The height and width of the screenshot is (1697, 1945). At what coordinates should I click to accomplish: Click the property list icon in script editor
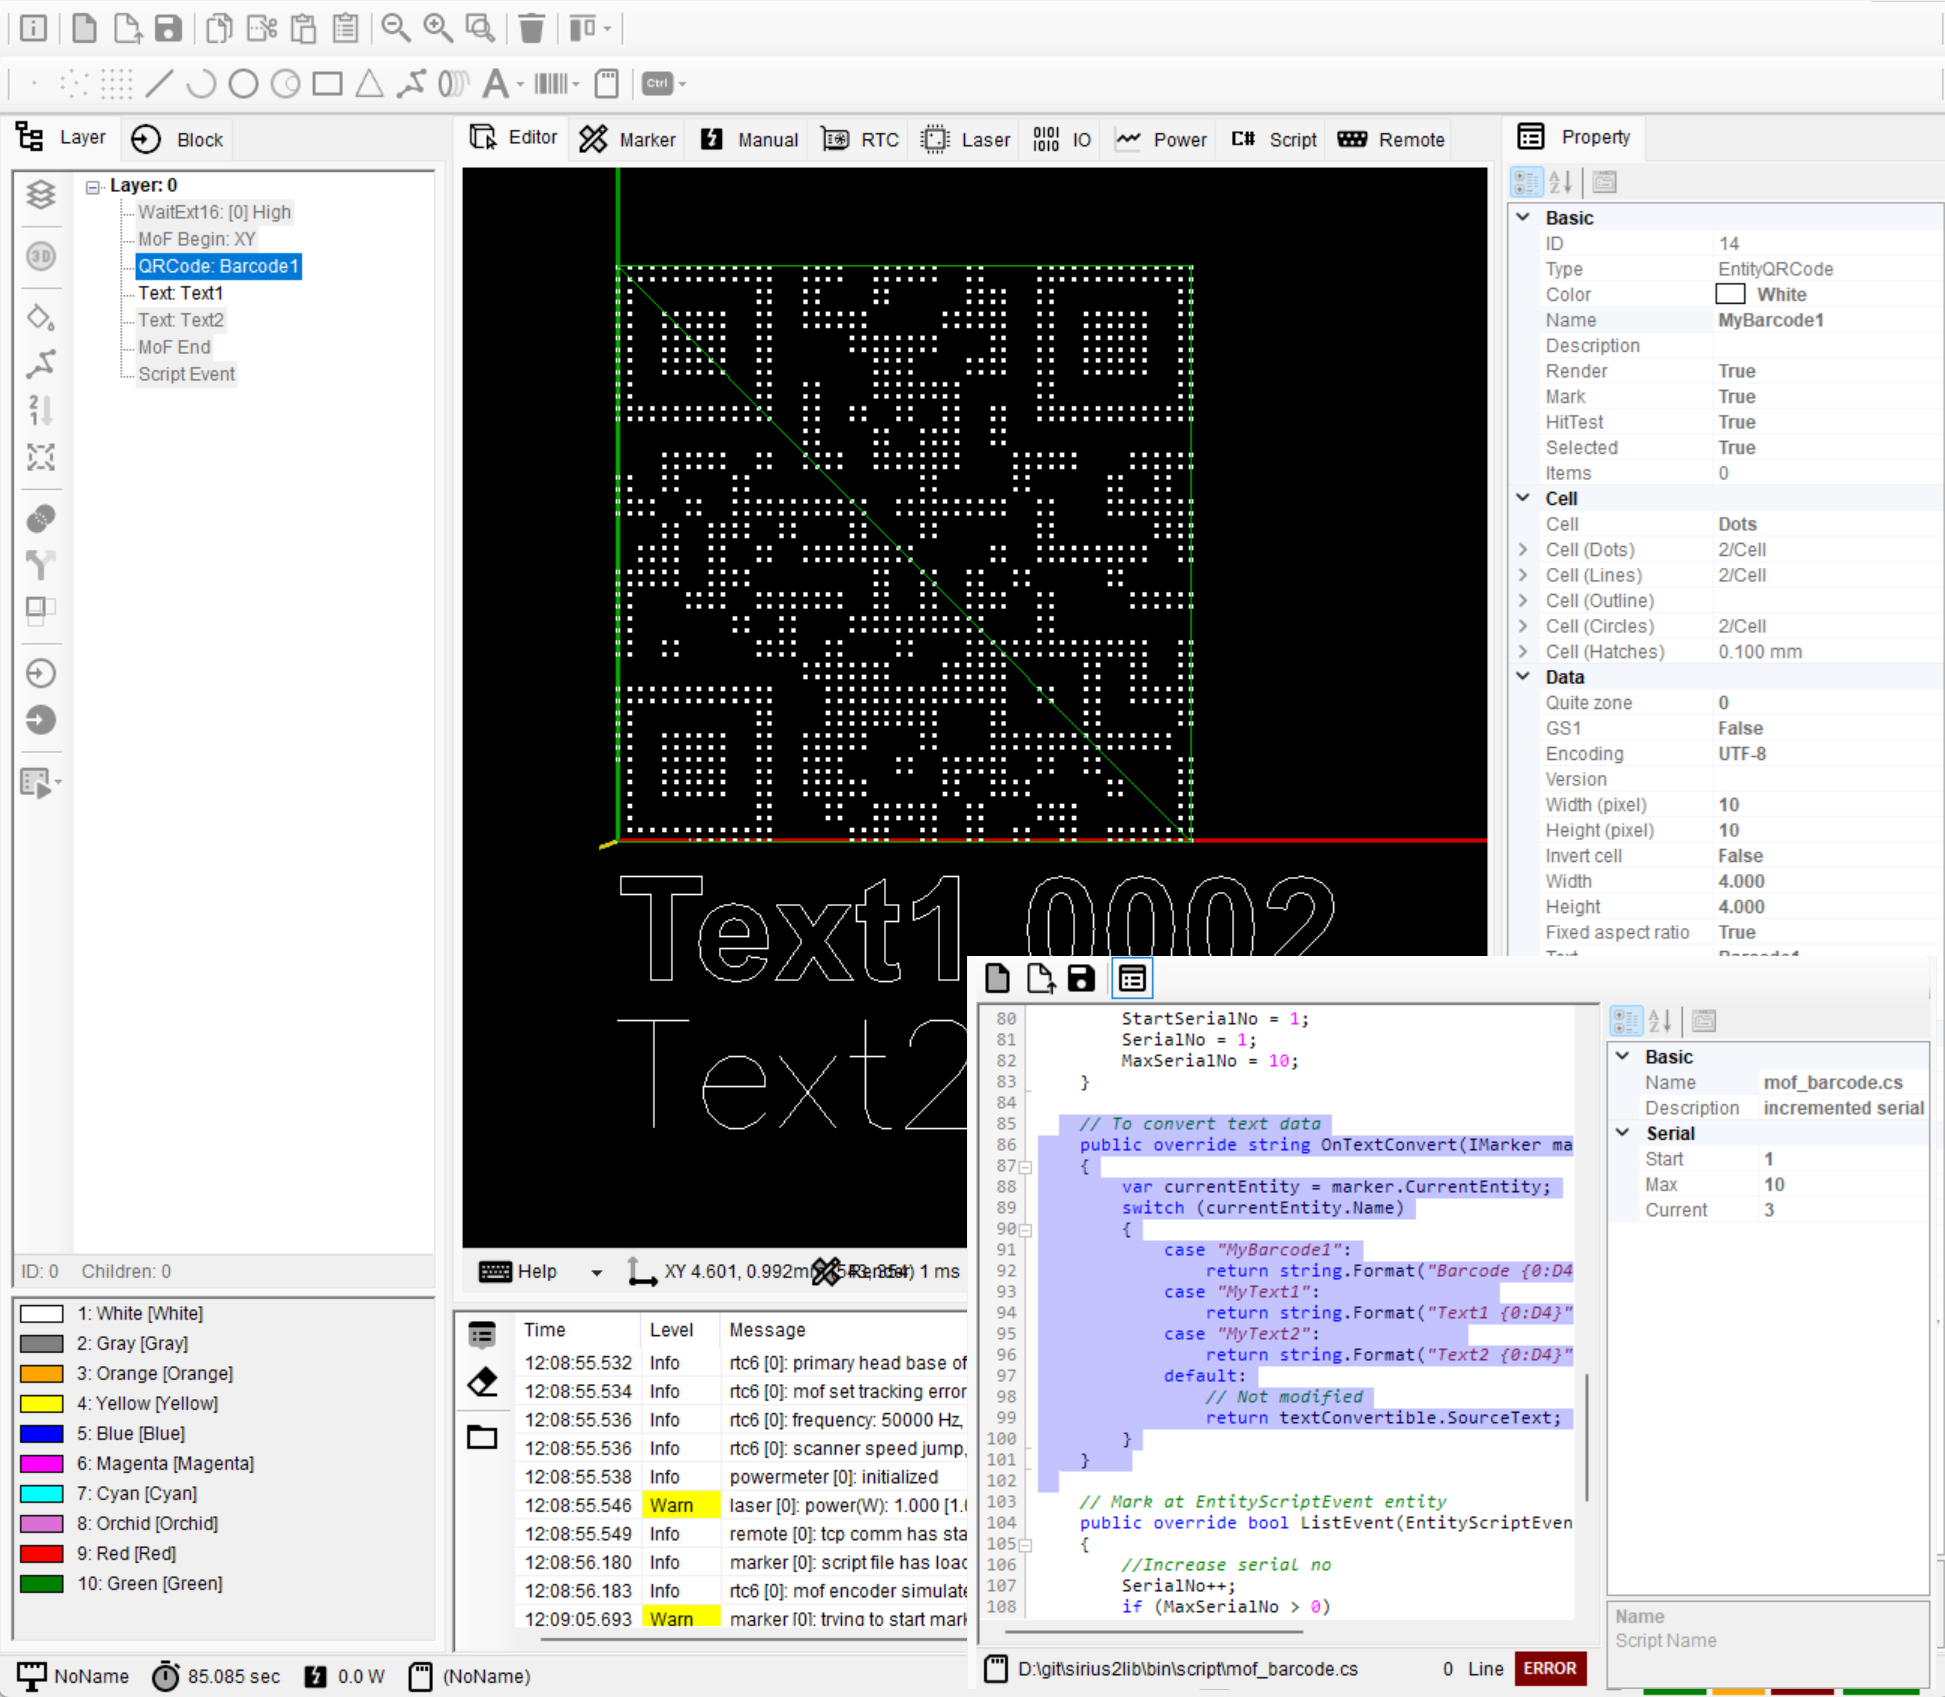click(1132, 978)
